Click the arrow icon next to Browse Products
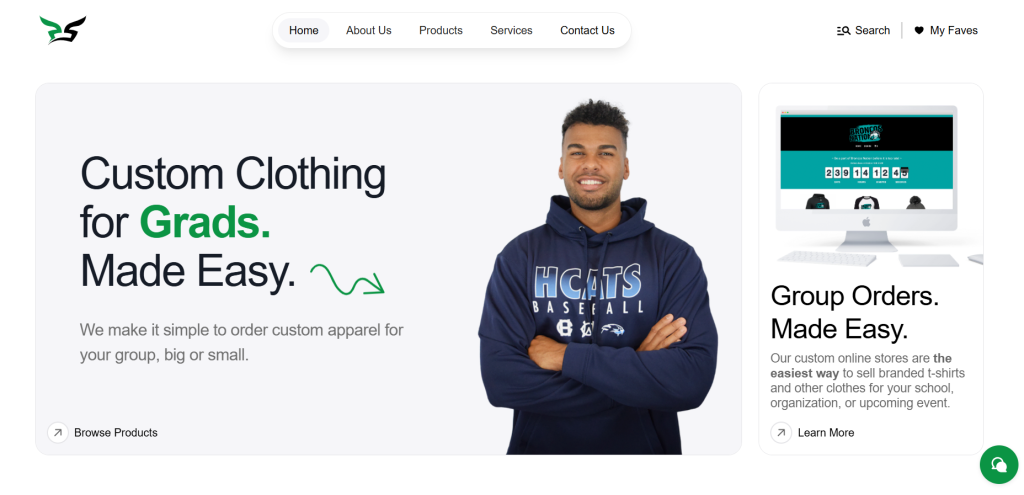This screenshot has width=1024, height=495. pyautogui.click(x=58, y=432)
